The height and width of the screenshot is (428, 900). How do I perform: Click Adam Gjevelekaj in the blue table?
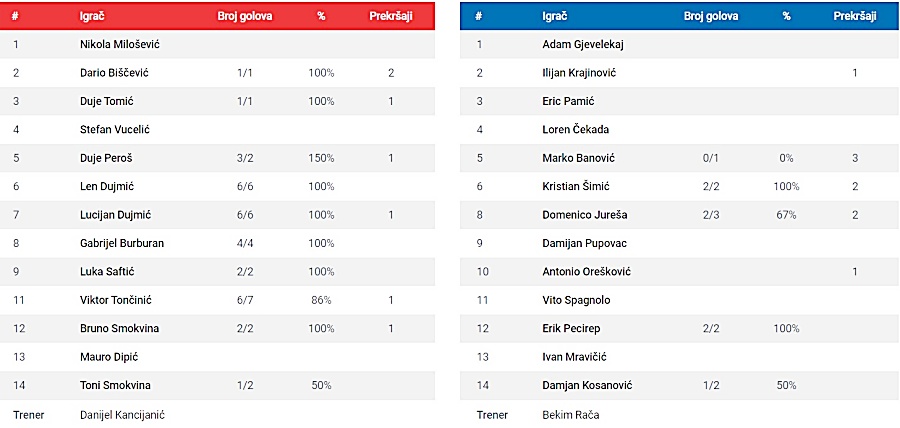(583, 45)
